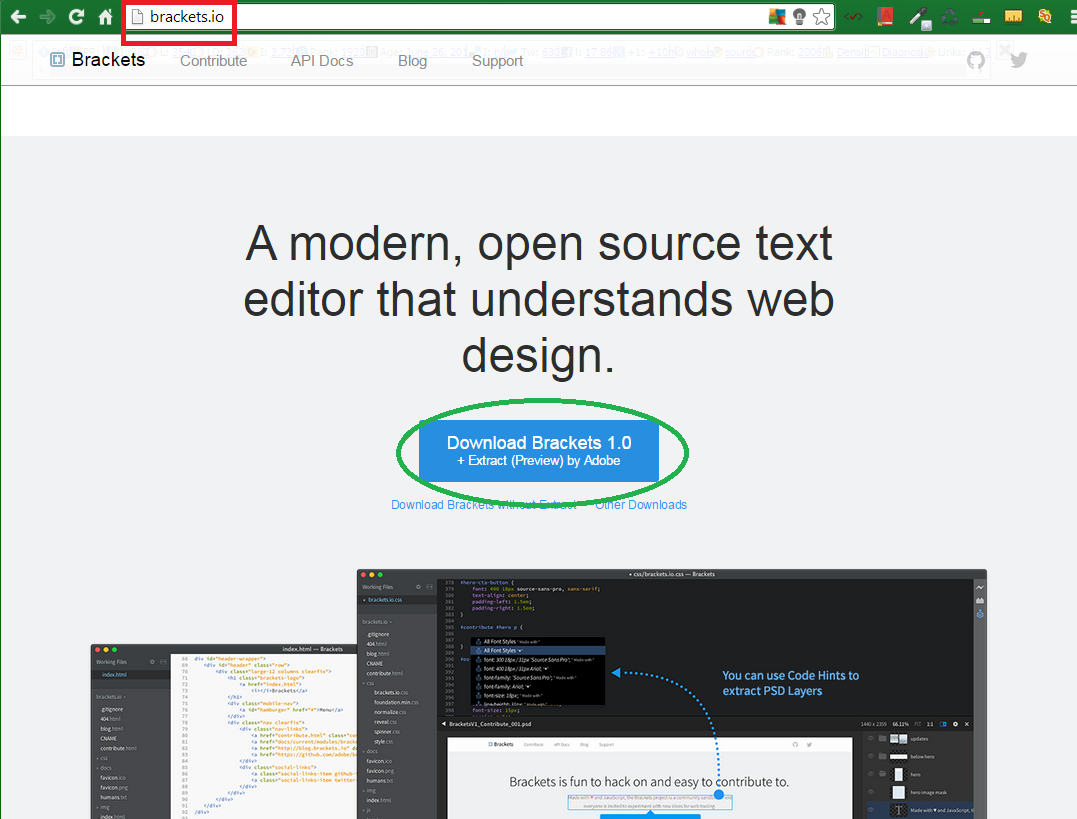Toggle the bookmark star for brackets.io
1077x819 pixels.
point(822,16)
